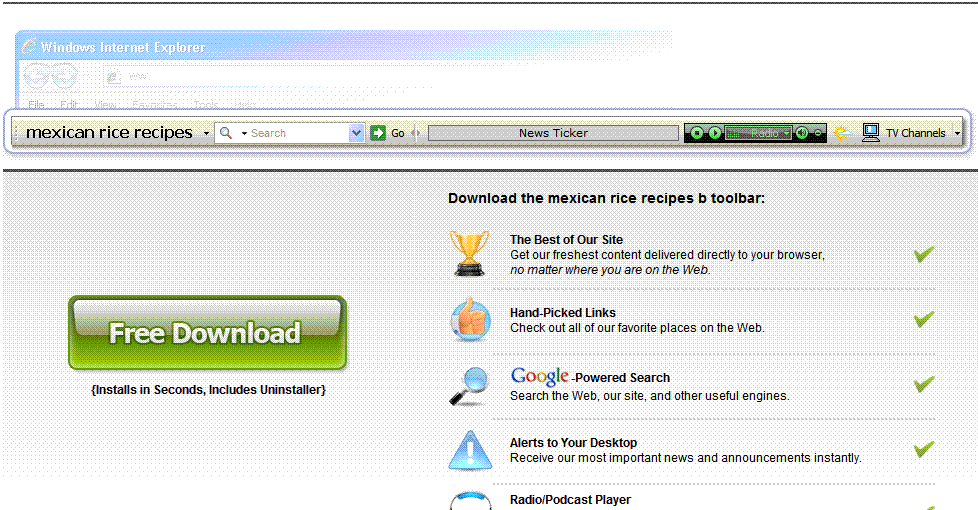The height and width of the screenshot is (510, 978).
Task: Click checkmark beside The Best of Our Site
Action: click(924, 254)
